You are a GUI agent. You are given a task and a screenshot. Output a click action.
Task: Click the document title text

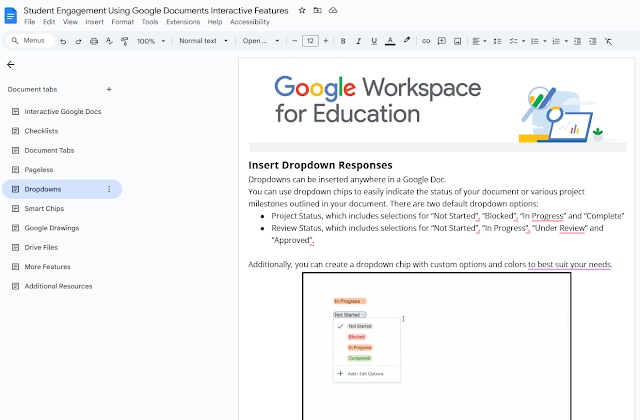point(156,11)
